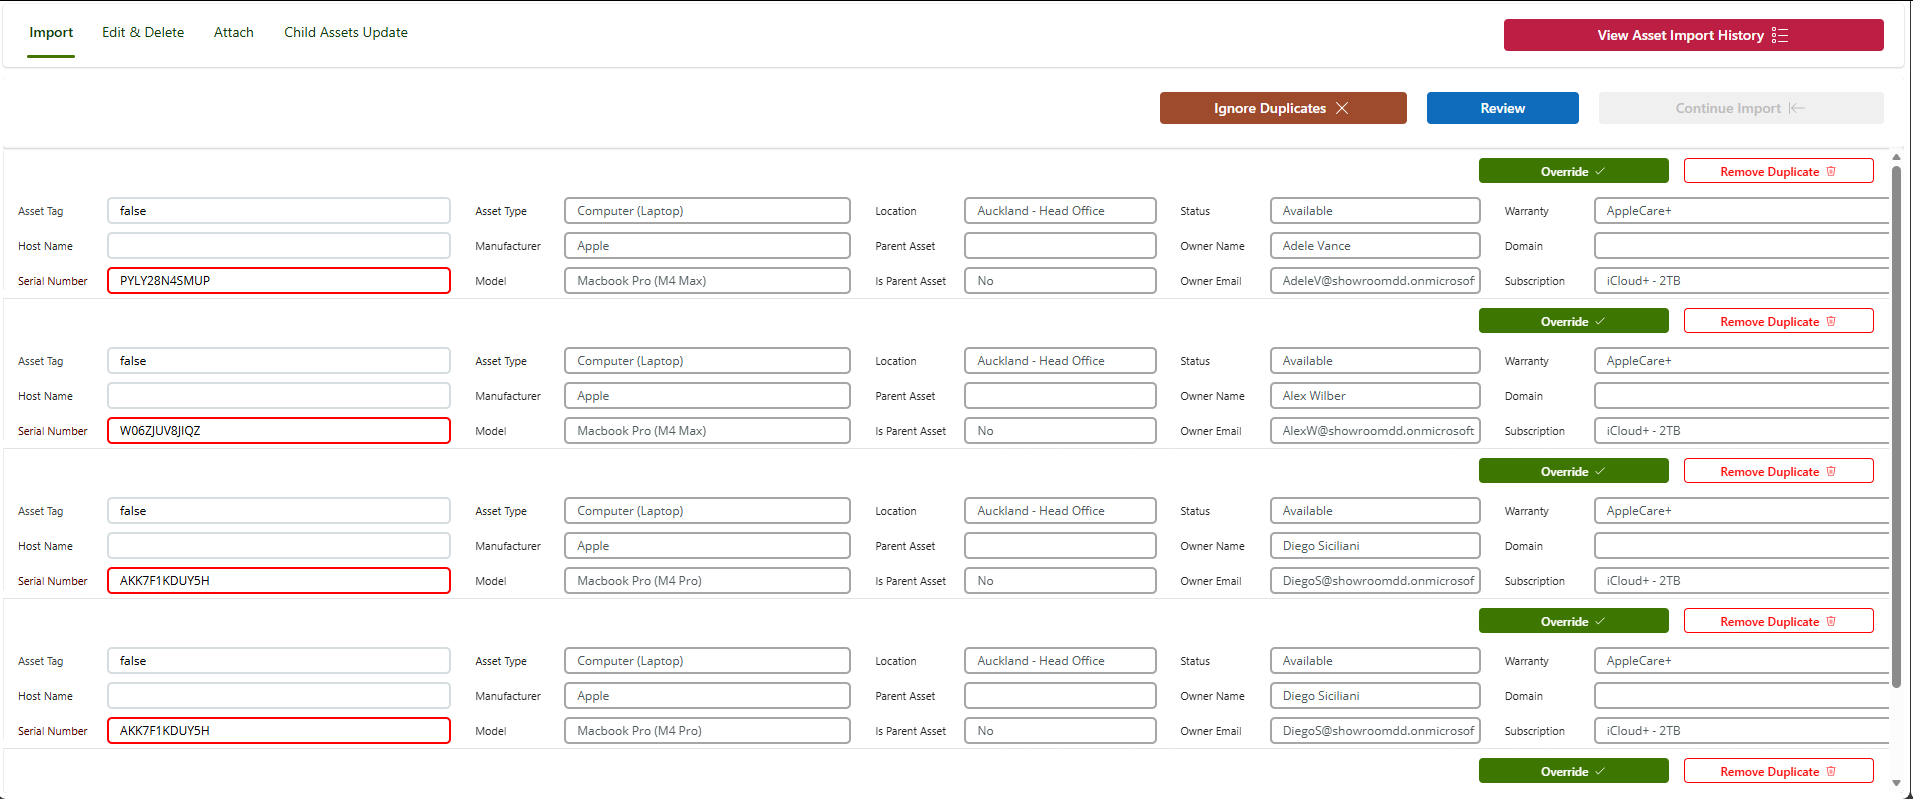Viewport: 1913px width, 799px height.
Task: Click the Warranty field in Adele Vance's row
Action: [1742, 211]
